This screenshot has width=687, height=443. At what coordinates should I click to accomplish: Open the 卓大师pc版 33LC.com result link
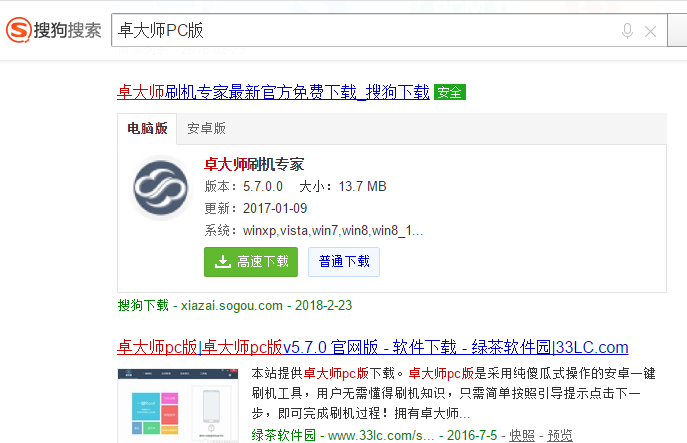coord(372,347)
